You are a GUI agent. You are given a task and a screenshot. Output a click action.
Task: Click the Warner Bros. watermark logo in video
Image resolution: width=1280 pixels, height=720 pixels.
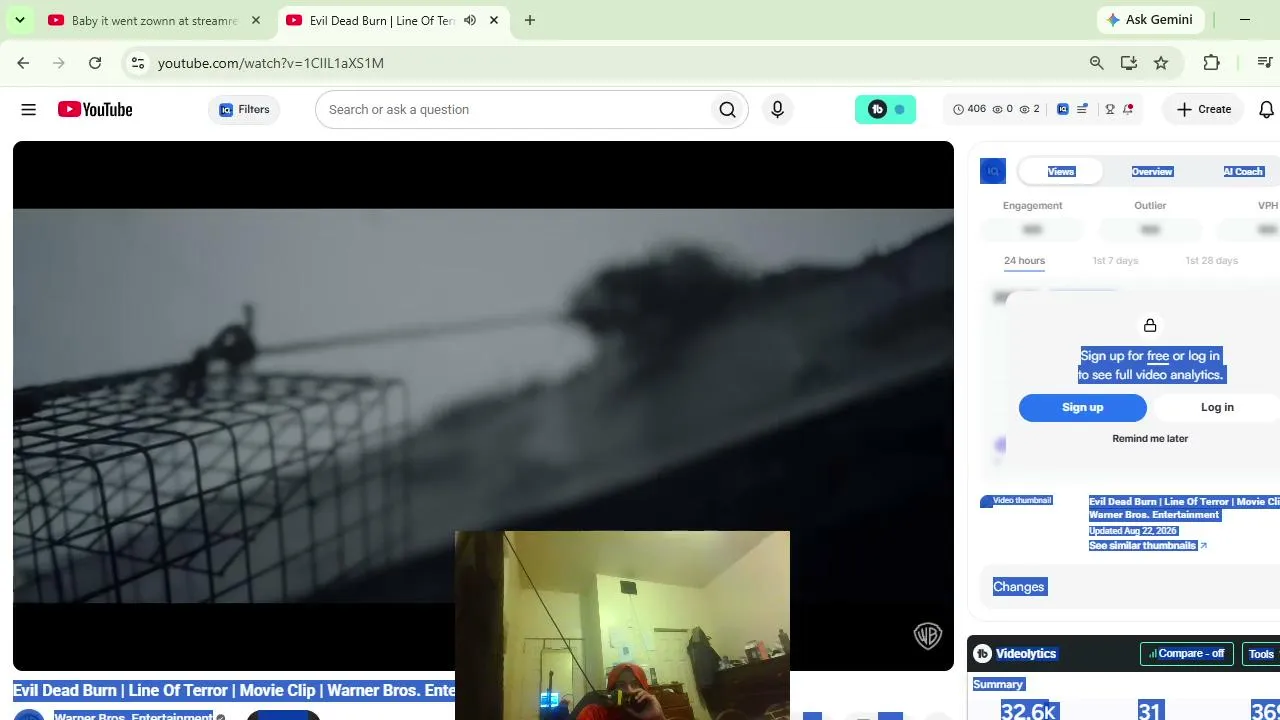point(928,636)
